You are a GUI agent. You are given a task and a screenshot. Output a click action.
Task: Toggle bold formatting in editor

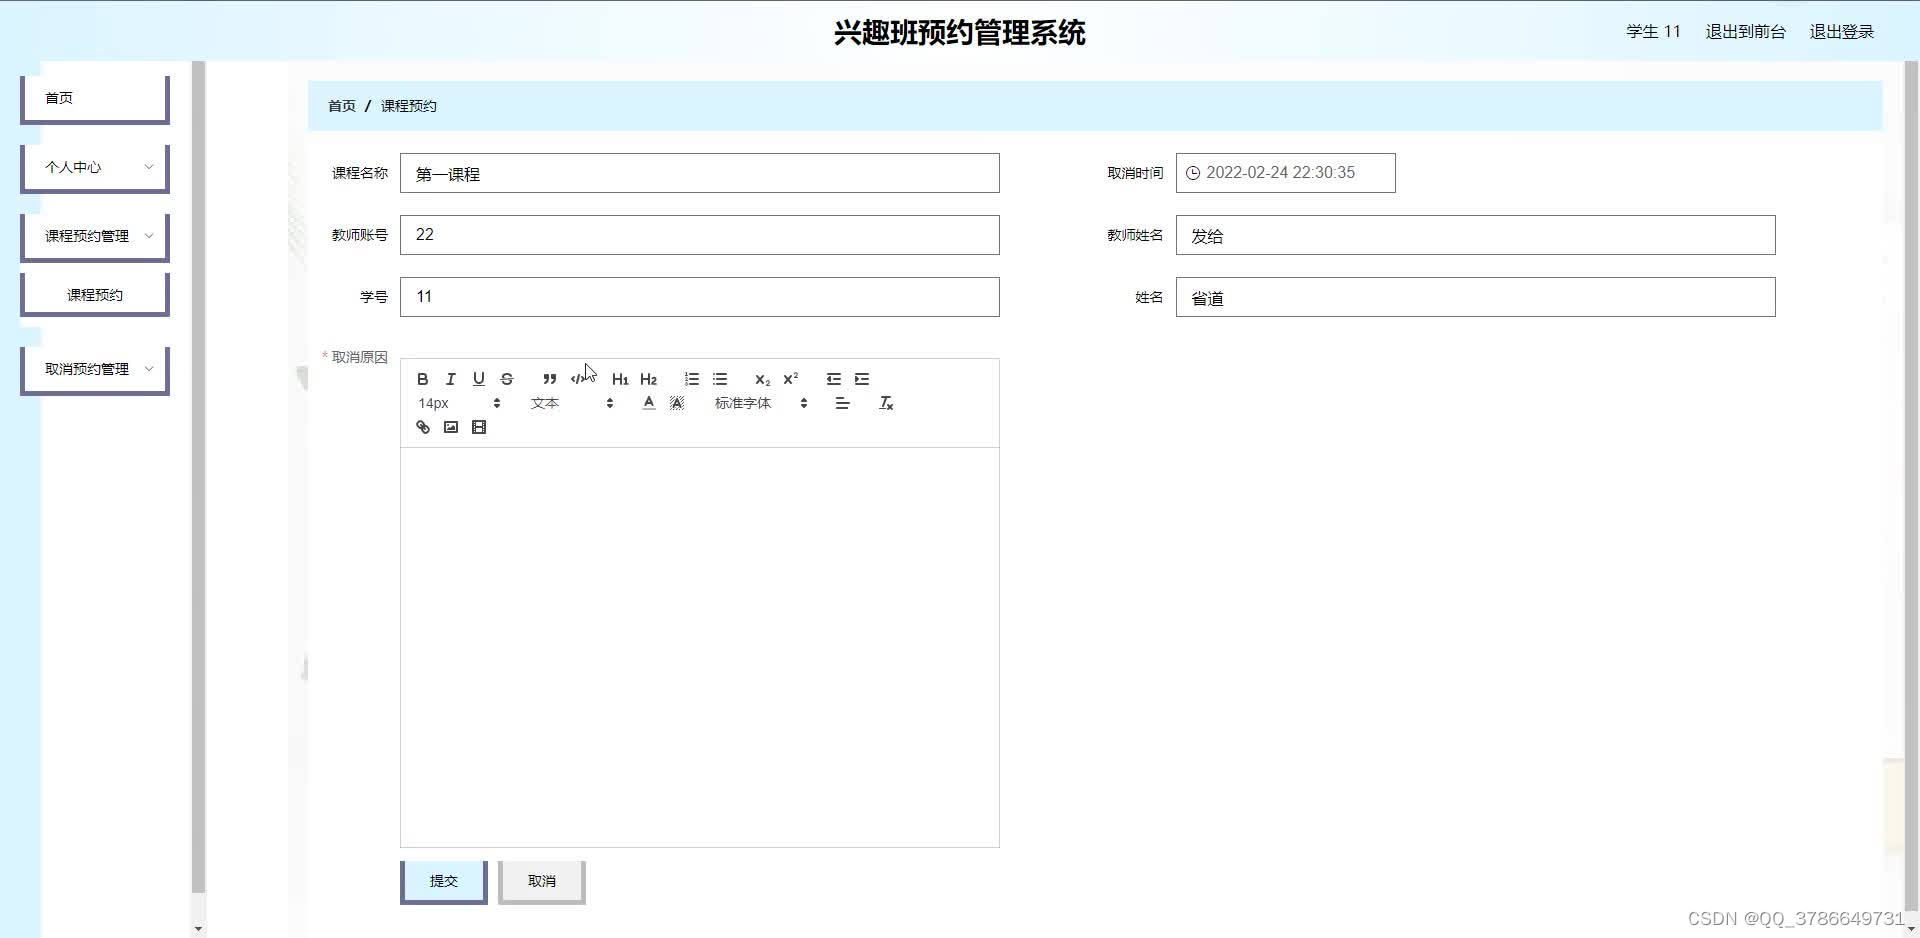pos(423,379)
